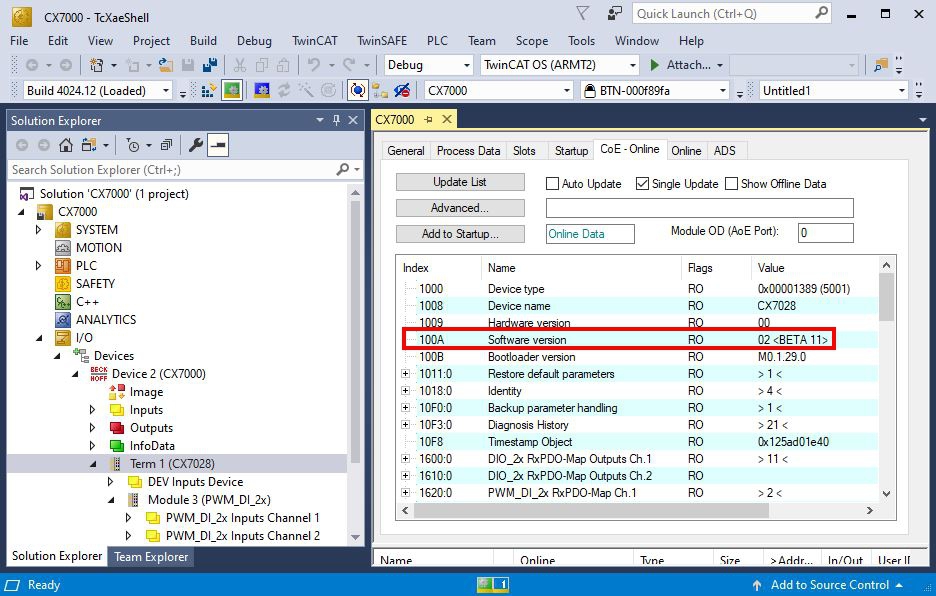Open Solution Explorer's Properties wrench icon

[x=196, y=144]
